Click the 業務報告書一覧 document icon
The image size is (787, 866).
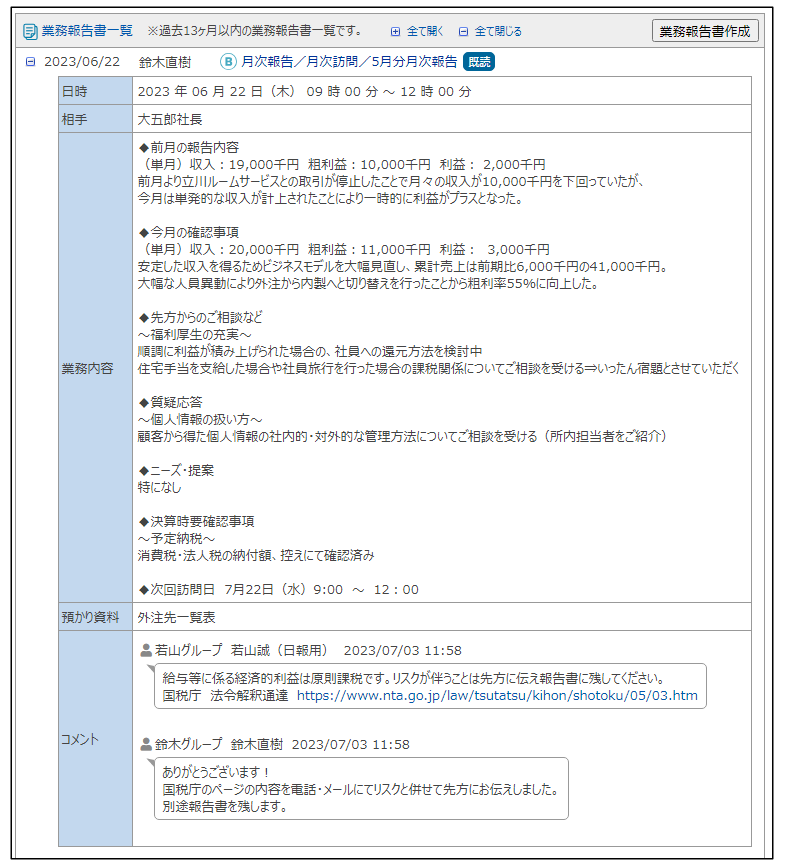point(30,31)
